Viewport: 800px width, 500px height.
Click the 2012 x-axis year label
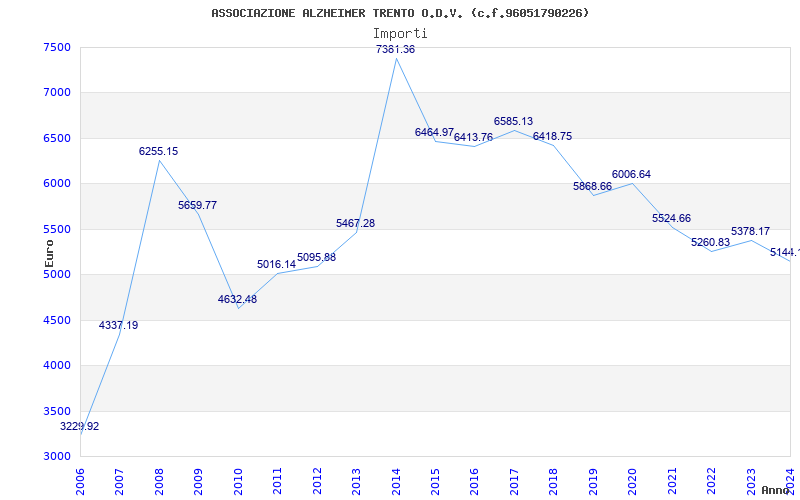click(x=317, y=482)
